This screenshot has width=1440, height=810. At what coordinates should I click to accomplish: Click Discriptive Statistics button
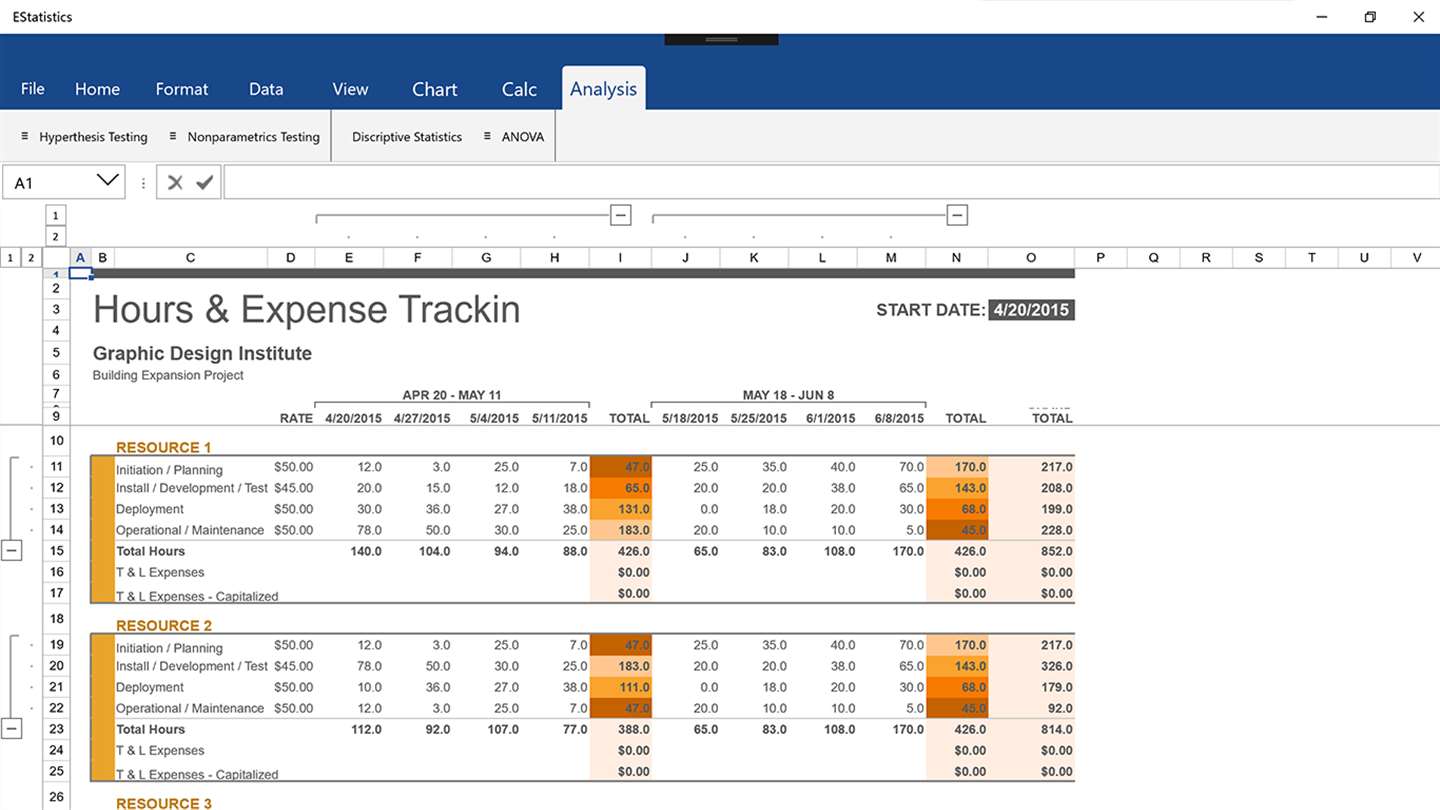tap(407, 137)
